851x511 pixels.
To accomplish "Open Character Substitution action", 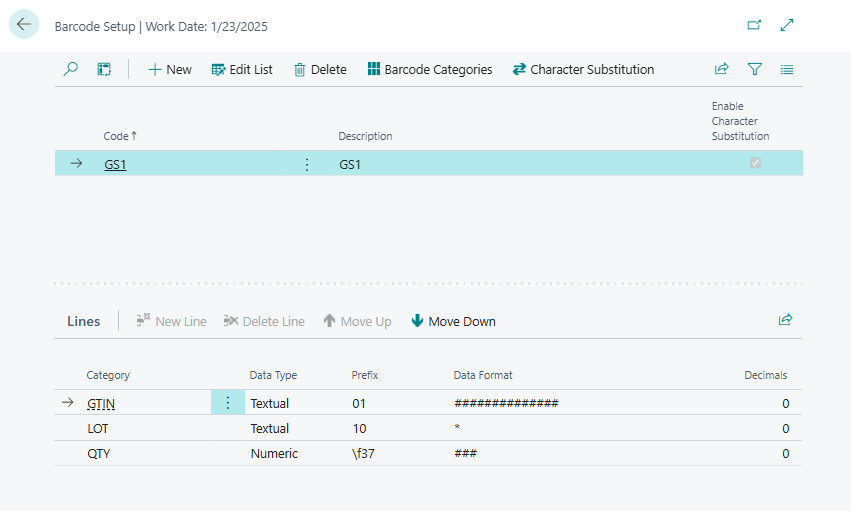I will [582, 69].
